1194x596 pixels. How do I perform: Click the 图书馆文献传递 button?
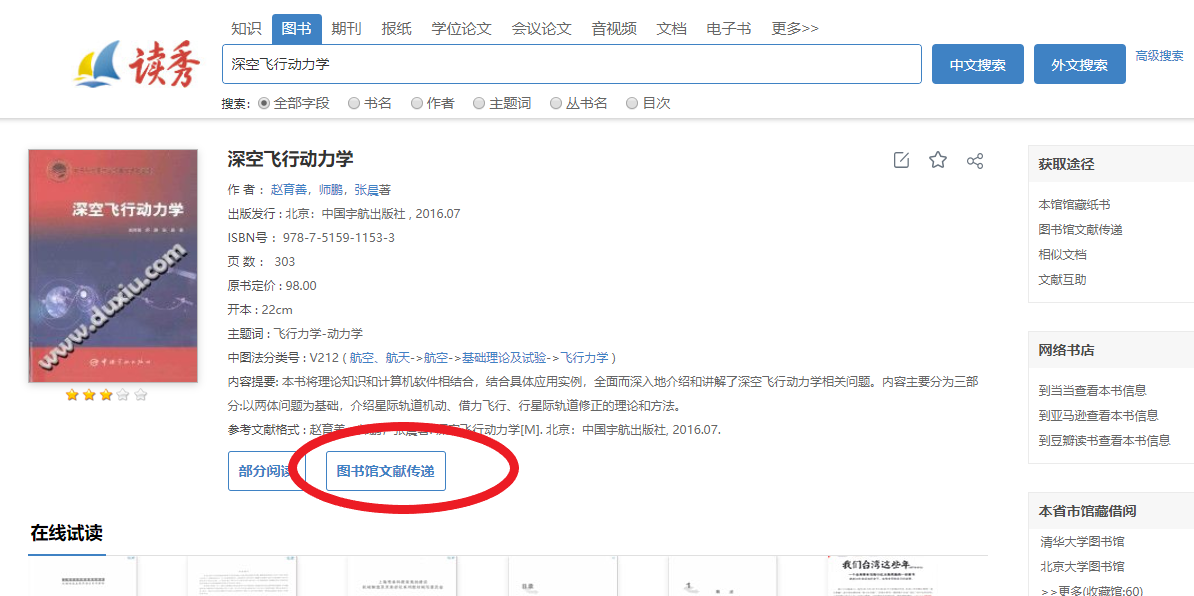(x=385, y=471)
